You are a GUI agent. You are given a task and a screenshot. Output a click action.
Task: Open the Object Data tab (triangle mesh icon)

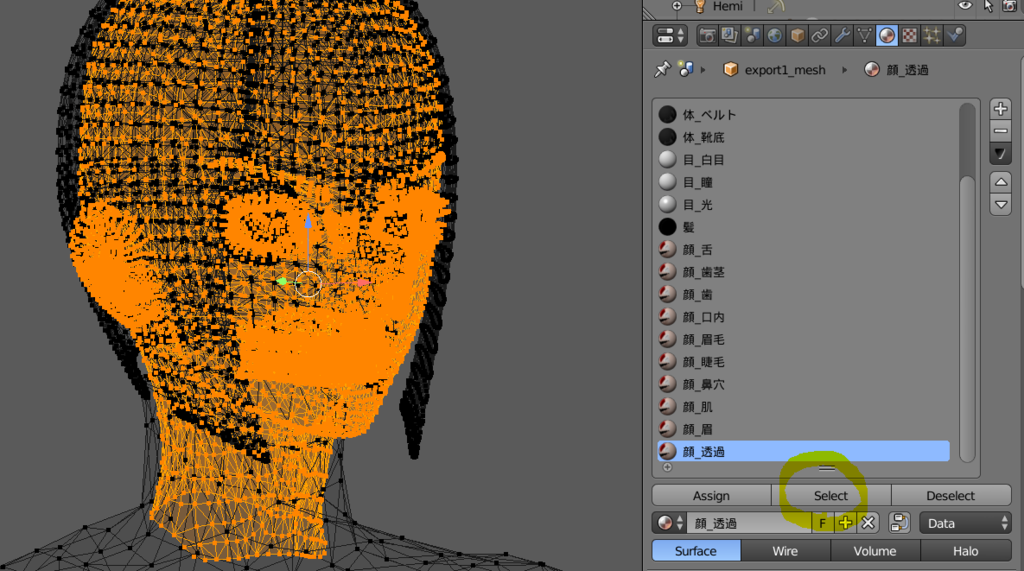pos(864,35)
